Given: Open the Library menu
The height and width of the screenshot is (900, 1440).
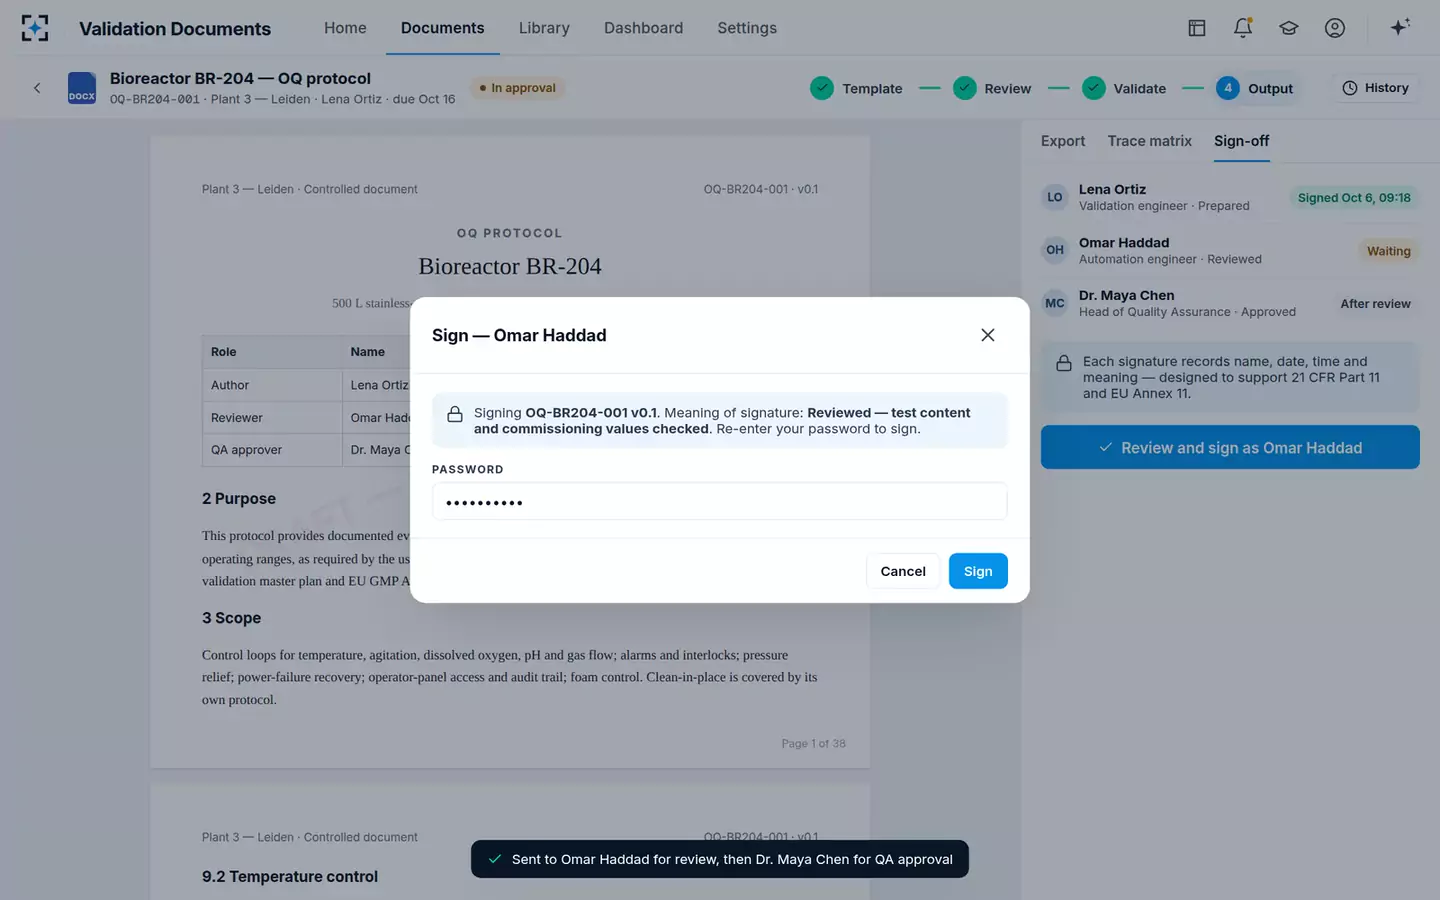Looking at the screenshot, I should click(544, 28).
